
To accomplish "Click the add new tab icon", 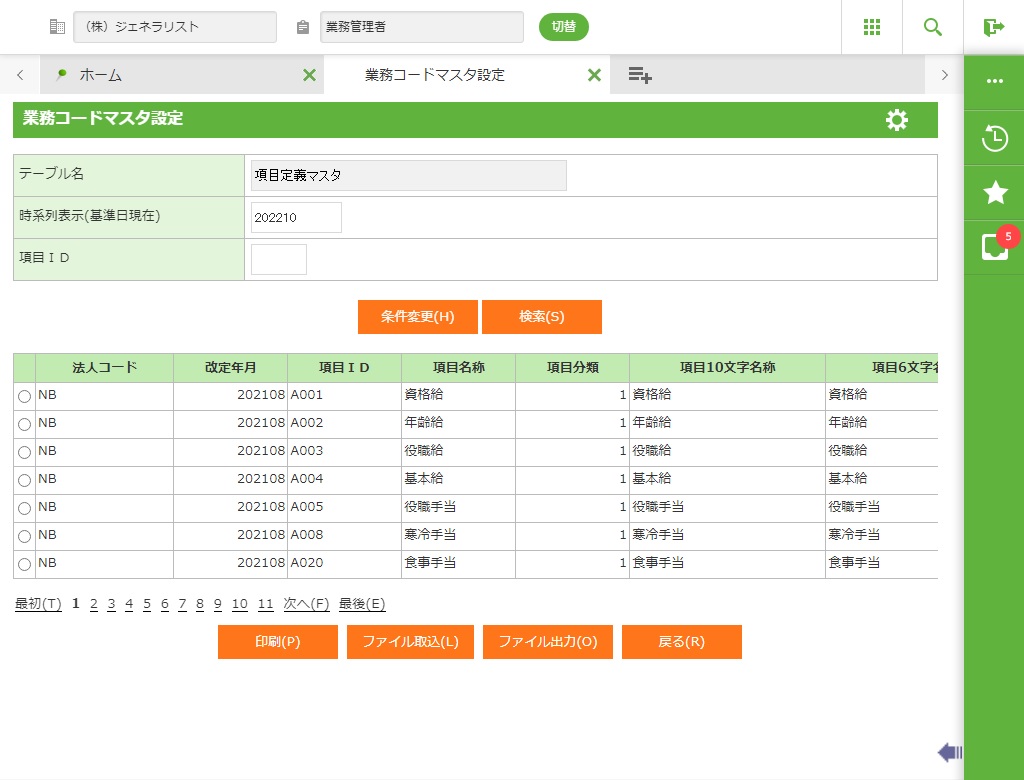I will (640, 75).
